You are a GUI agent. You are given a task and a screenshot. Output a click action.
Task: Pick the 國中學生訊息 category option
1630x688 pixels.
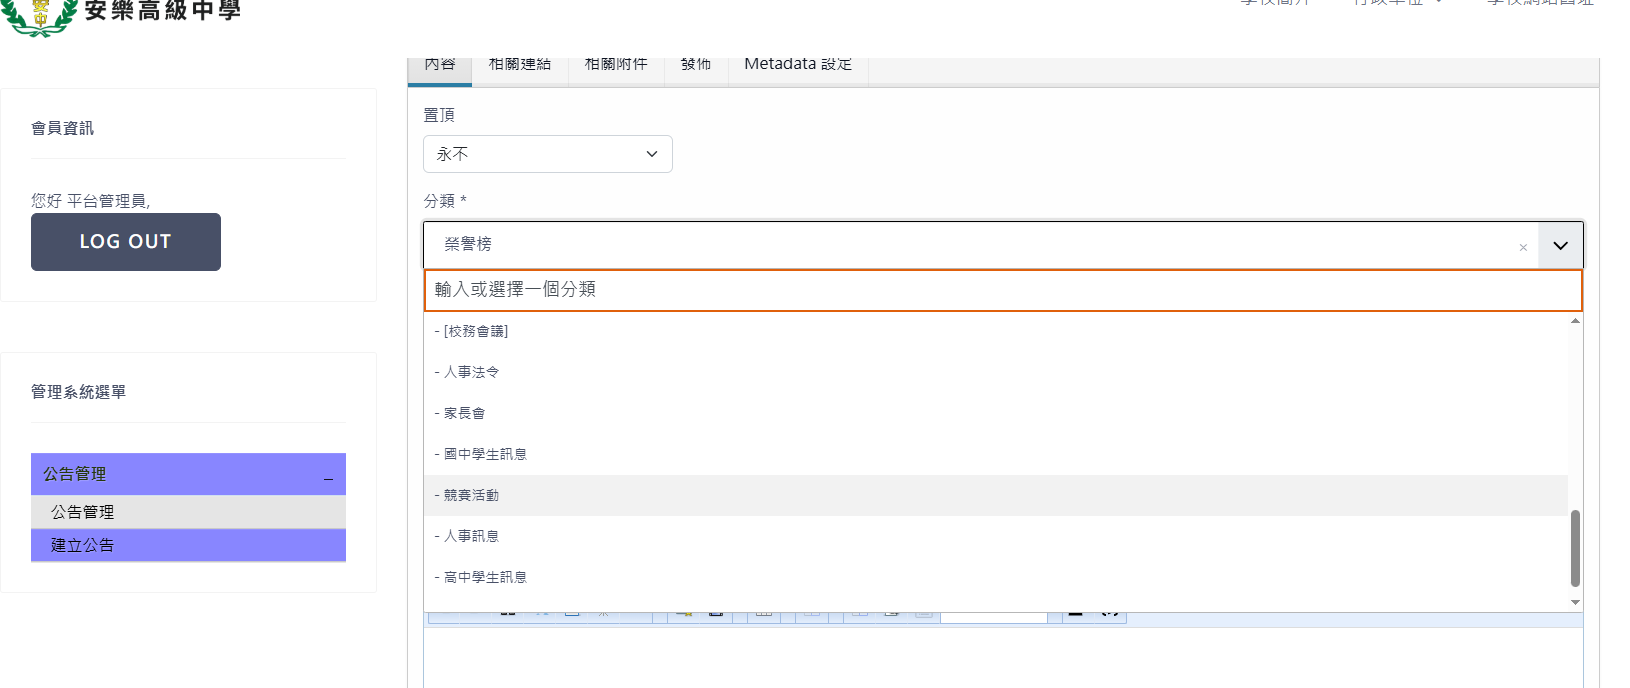point(485,454)
